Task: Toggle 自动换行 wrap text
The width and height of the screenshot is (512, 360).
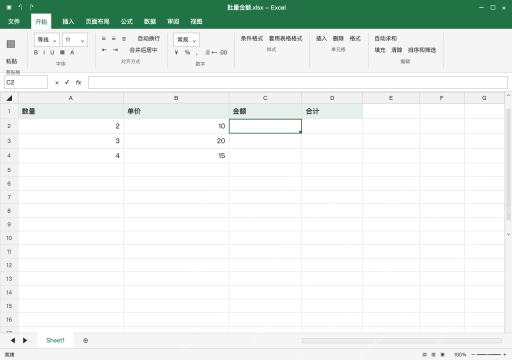Action: (x=149, y=39)
